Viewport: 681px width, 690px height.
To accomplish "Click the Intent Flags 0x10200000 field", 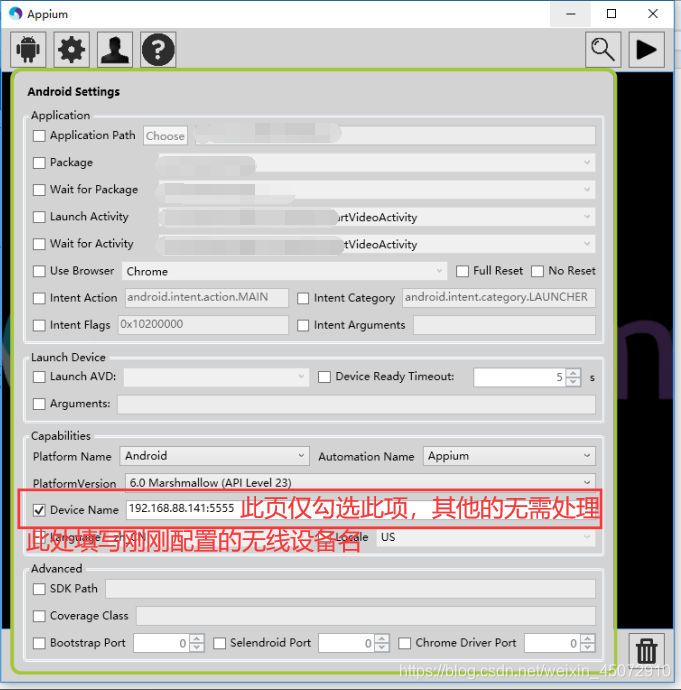I will [203, 325].
